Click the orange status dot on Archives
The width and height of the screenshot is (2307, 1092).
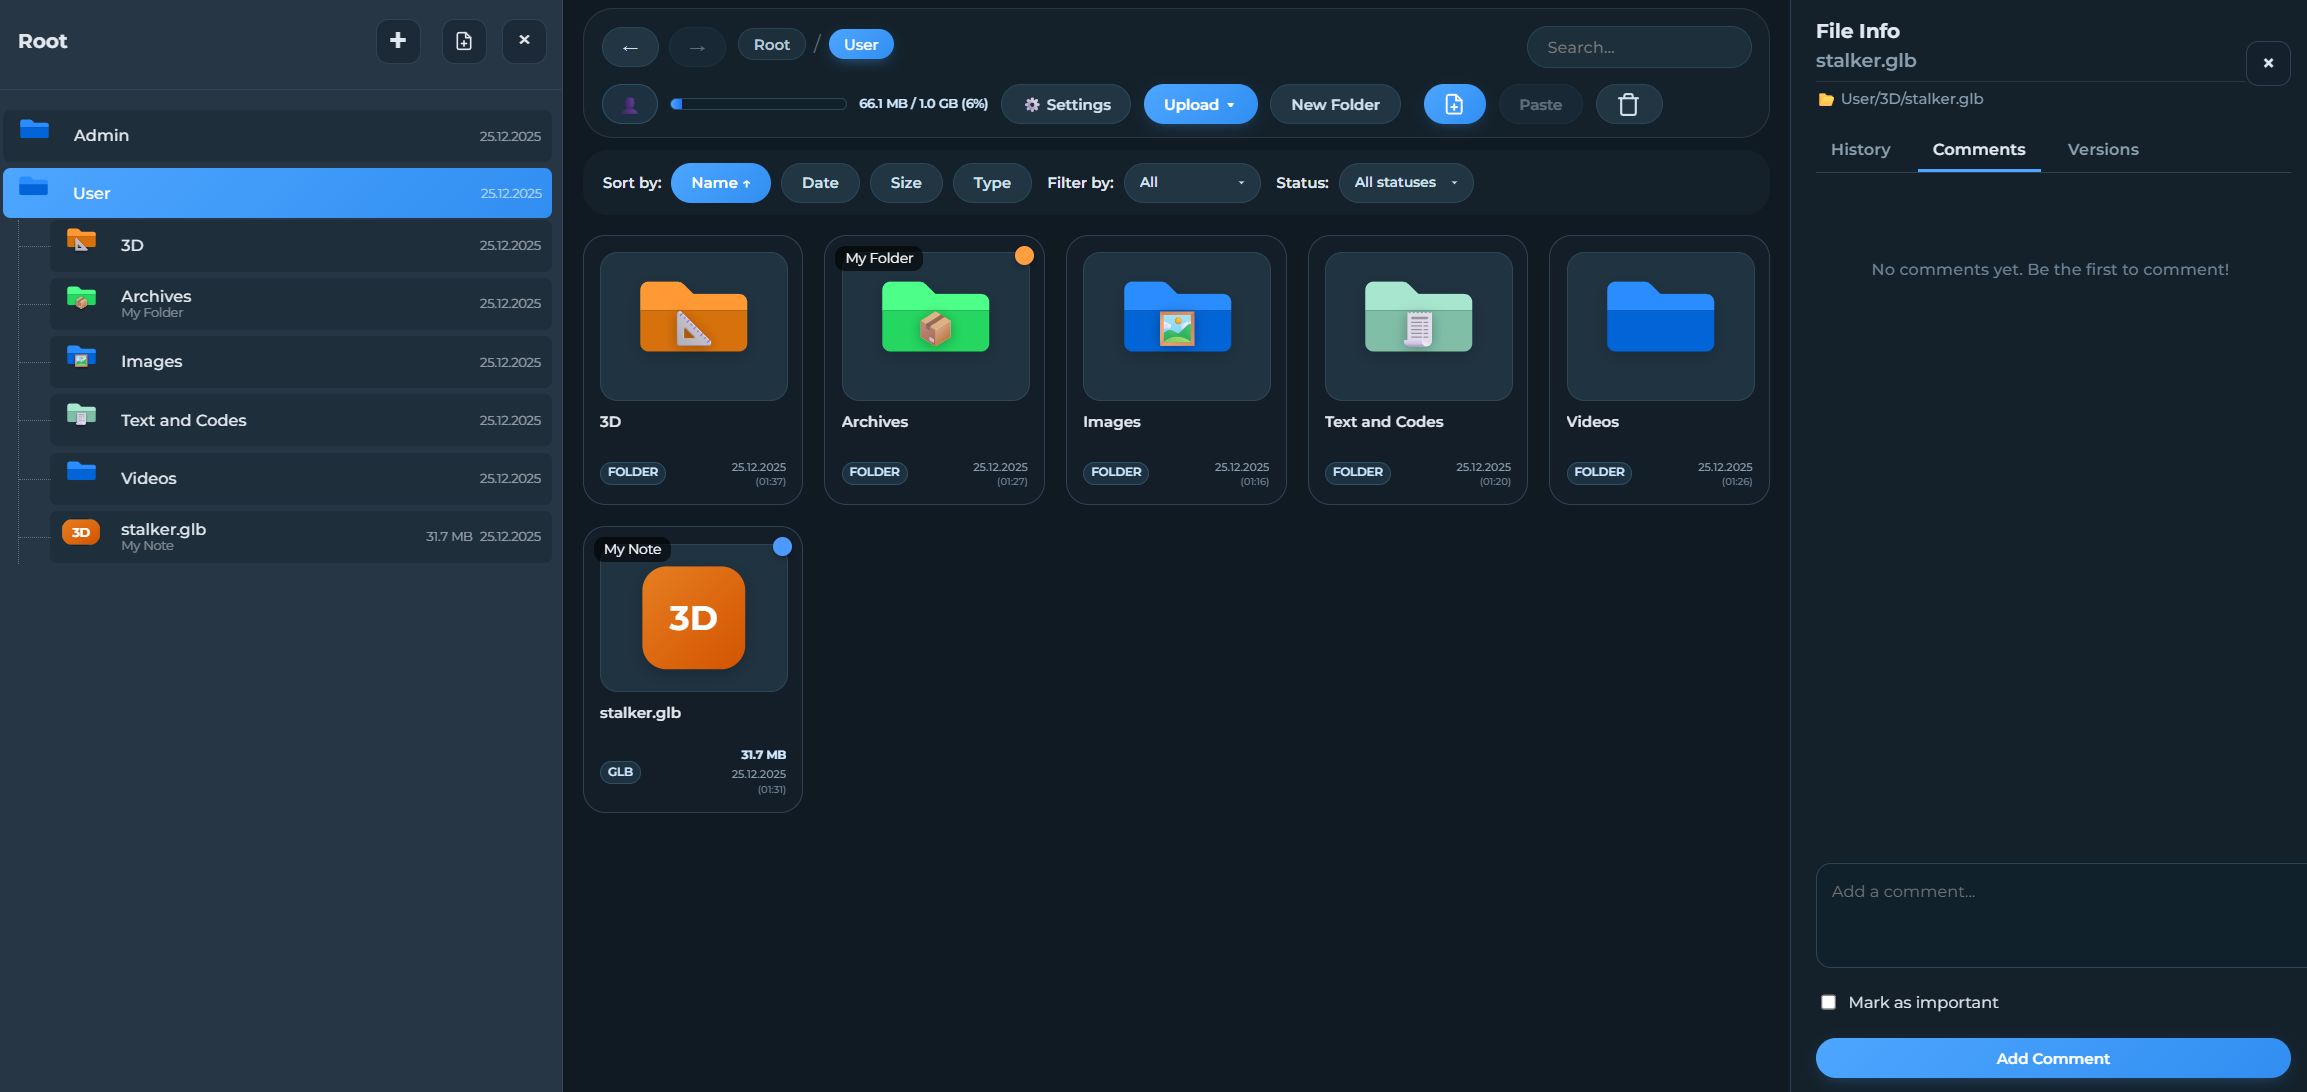pos(1024,256)
